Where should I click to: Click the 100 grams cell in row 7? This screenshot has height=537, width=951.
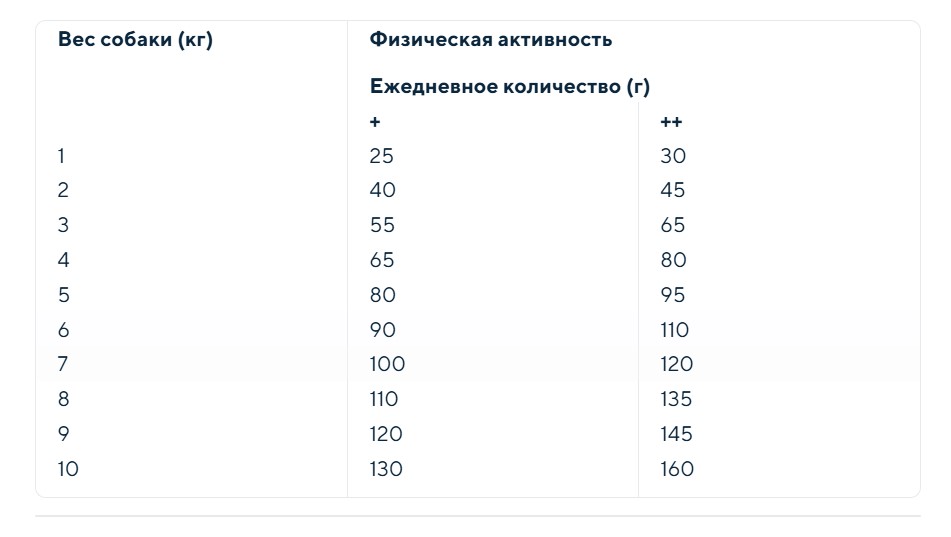[x=387, y=364]
